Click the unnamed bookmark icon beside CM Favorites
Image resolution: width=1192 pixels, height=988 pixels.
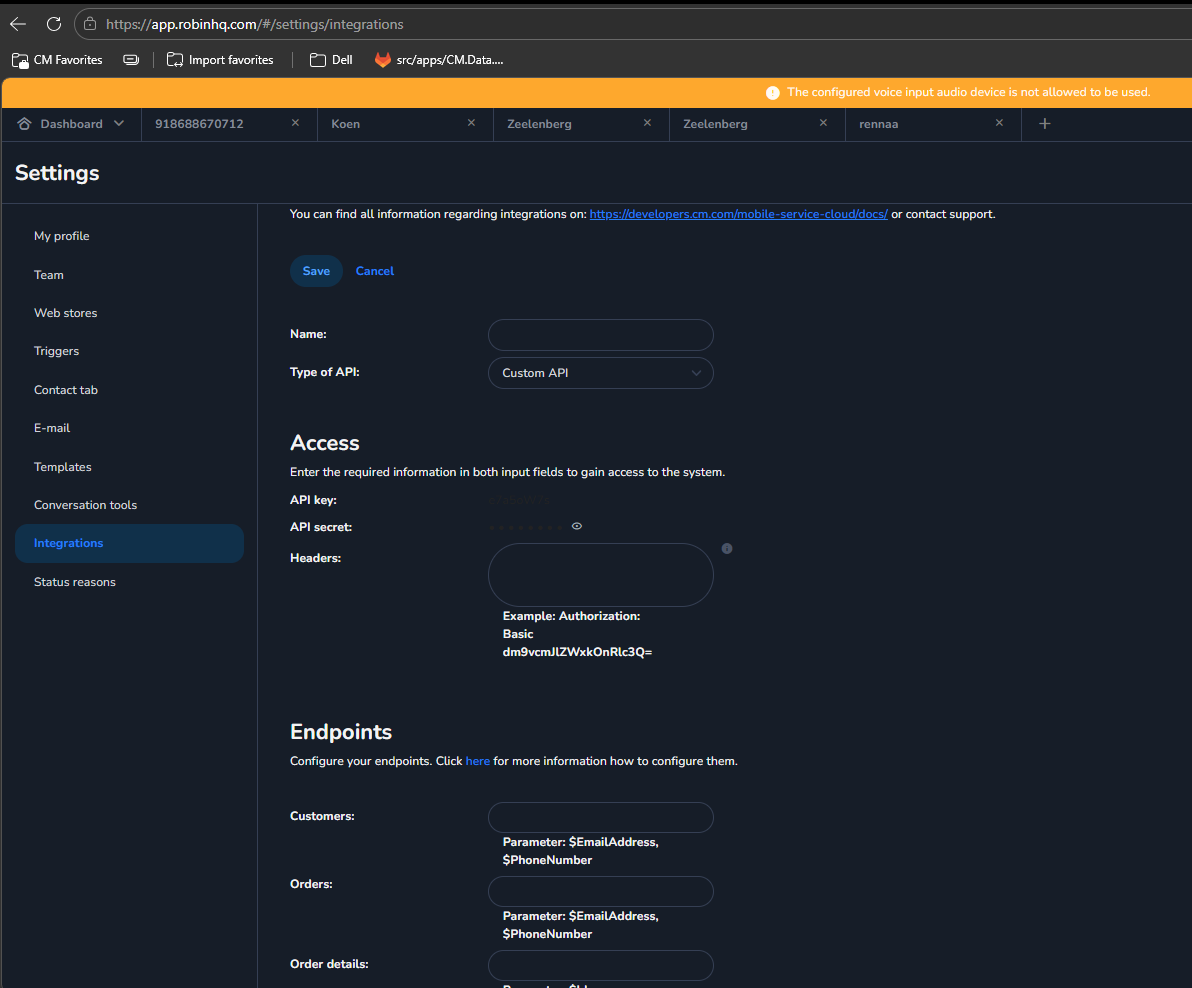(x=131, y=60)
